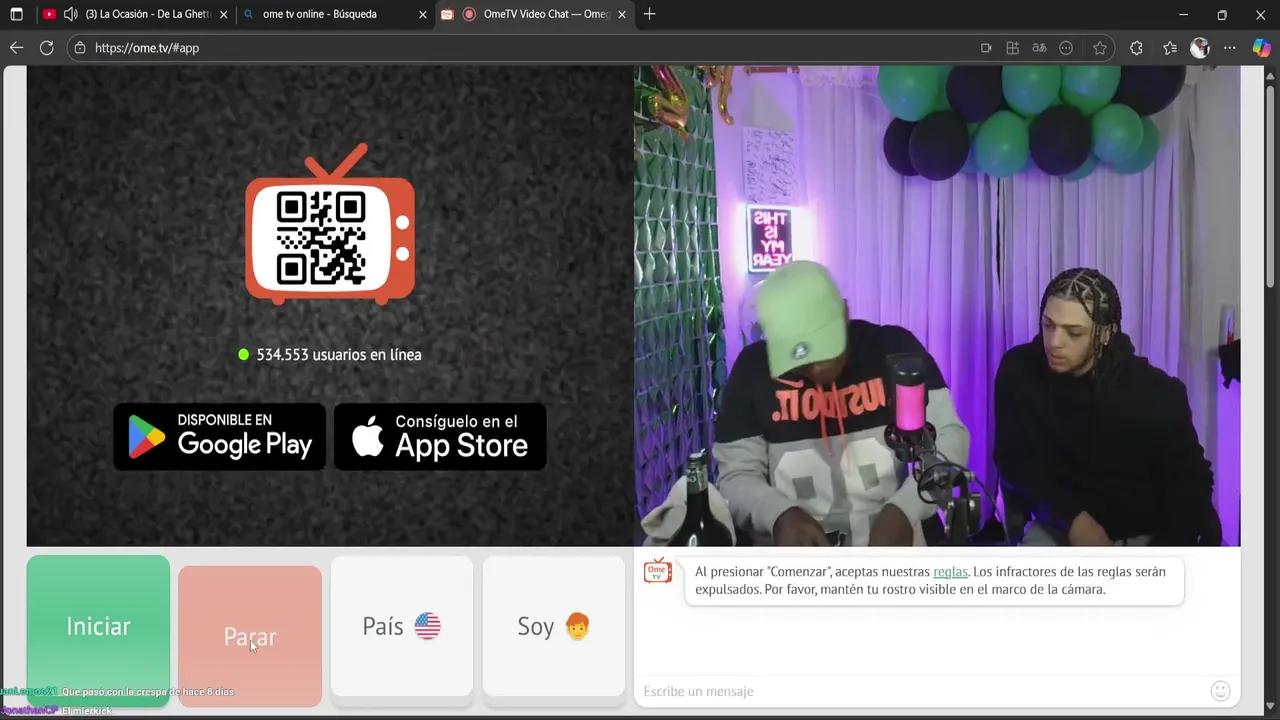
Task: Open the Copilot sidebar
Action: [1261, 47]
